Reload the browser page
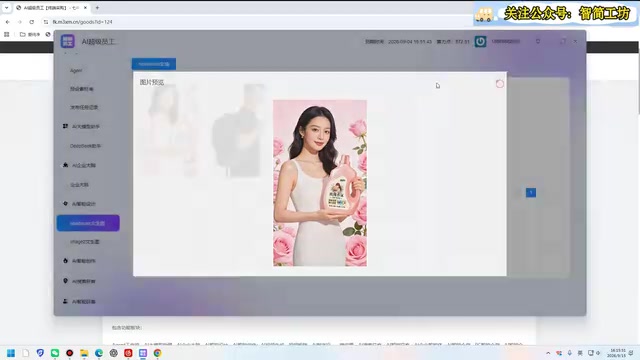 point(31,22)
